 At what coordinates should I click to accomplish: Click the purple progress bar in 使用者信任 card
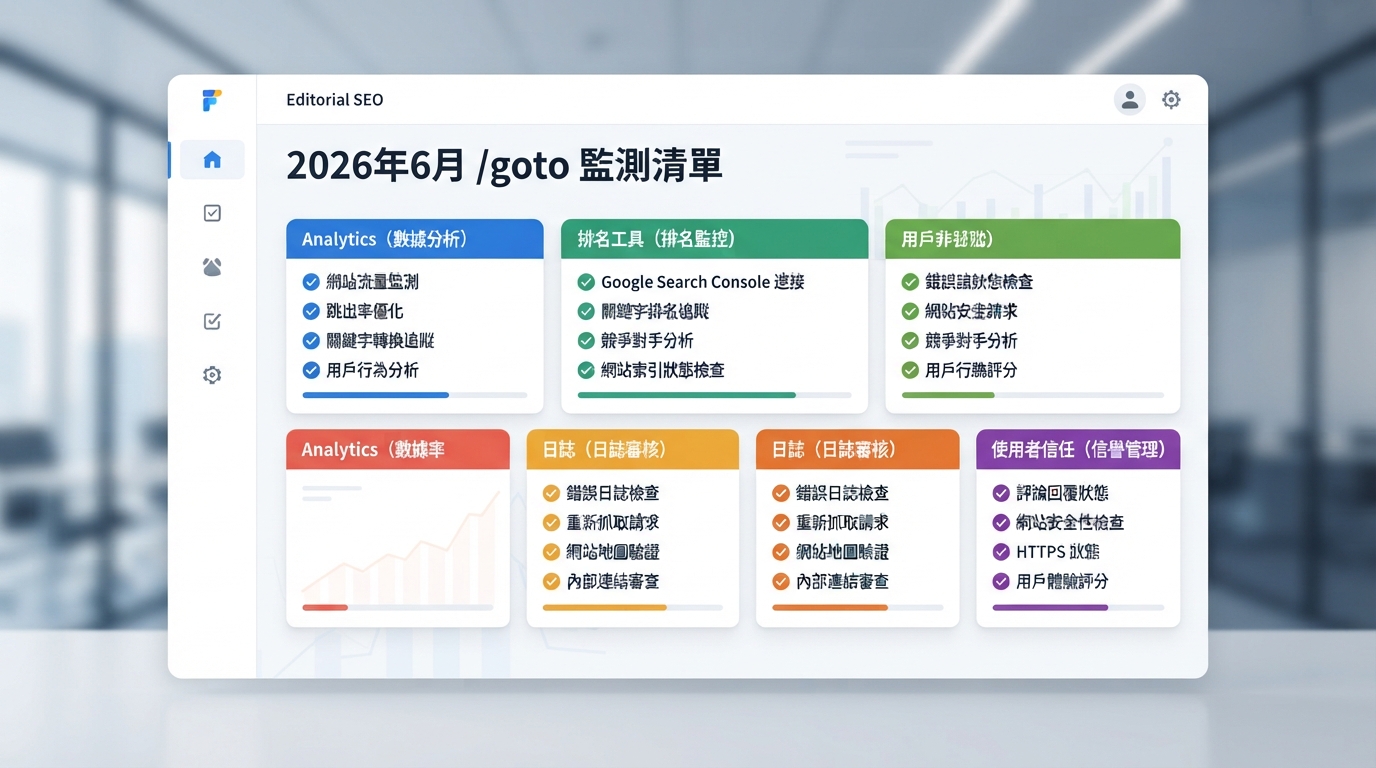tap(1078, 607)
